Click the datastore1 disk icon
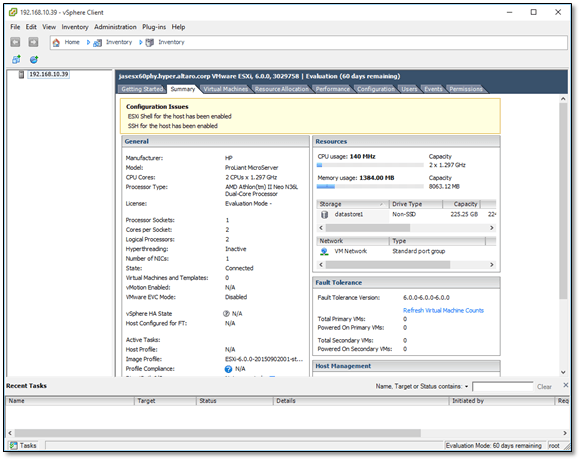 [325, 215]
